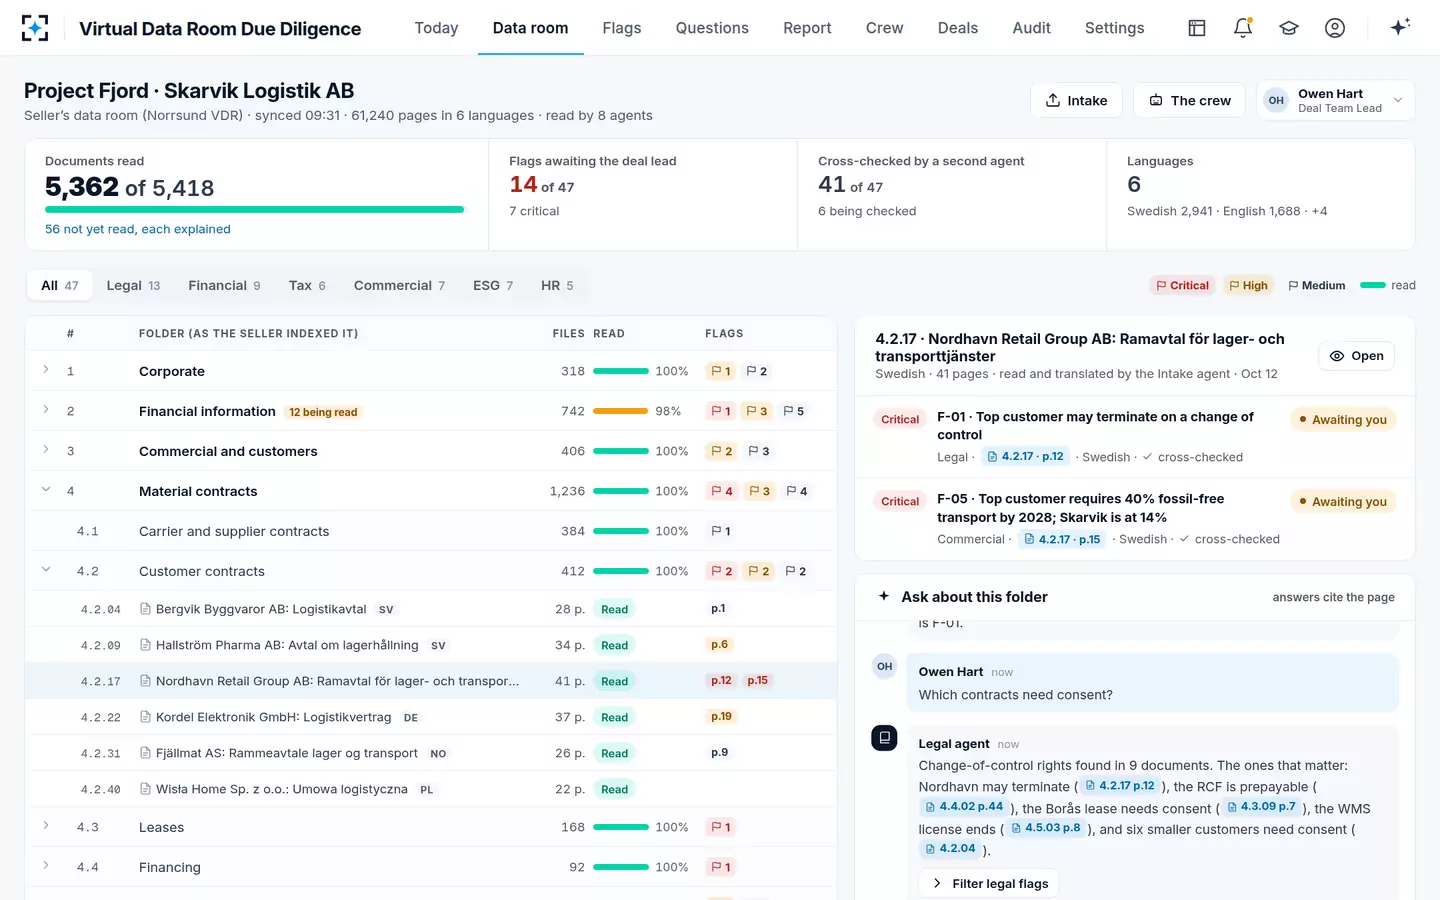Click the high flag badge in Financial information row
The width and height of the screenshot is (1440, 900).
(x=757, y=411)
